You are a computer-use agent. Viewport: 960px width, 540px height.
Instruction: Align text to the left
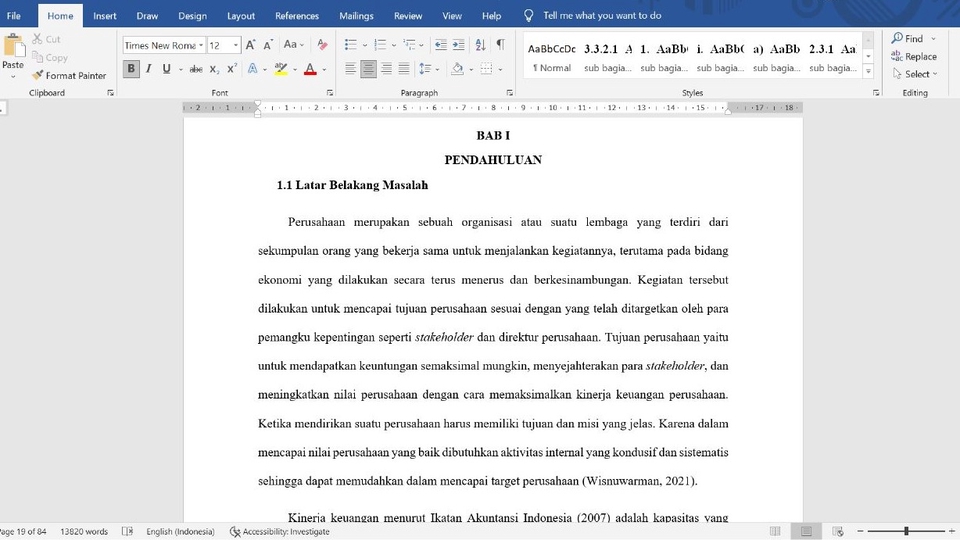pos(350,69)
